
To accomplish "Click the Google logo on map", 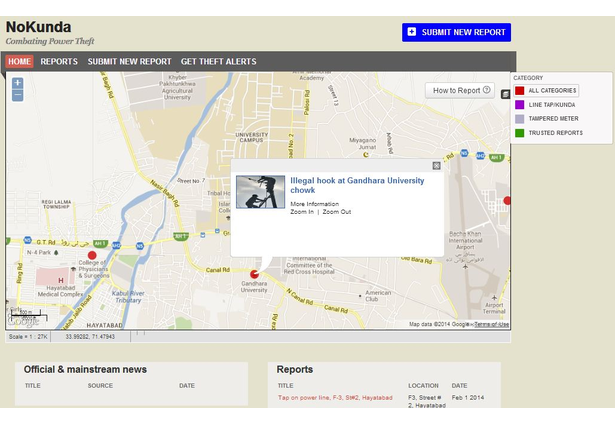I will 23,322.
